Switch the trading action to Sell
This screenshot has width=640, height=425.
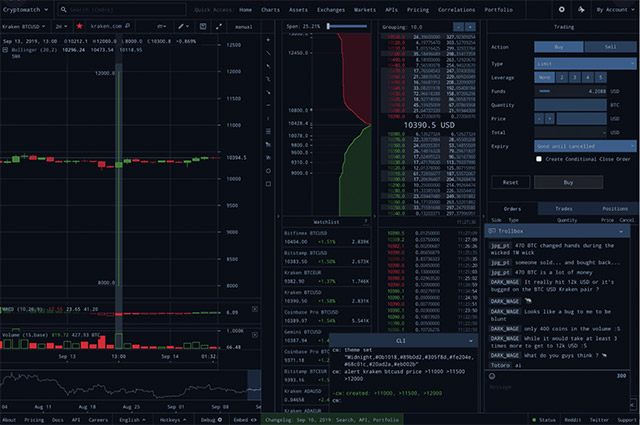click(610, 47)
